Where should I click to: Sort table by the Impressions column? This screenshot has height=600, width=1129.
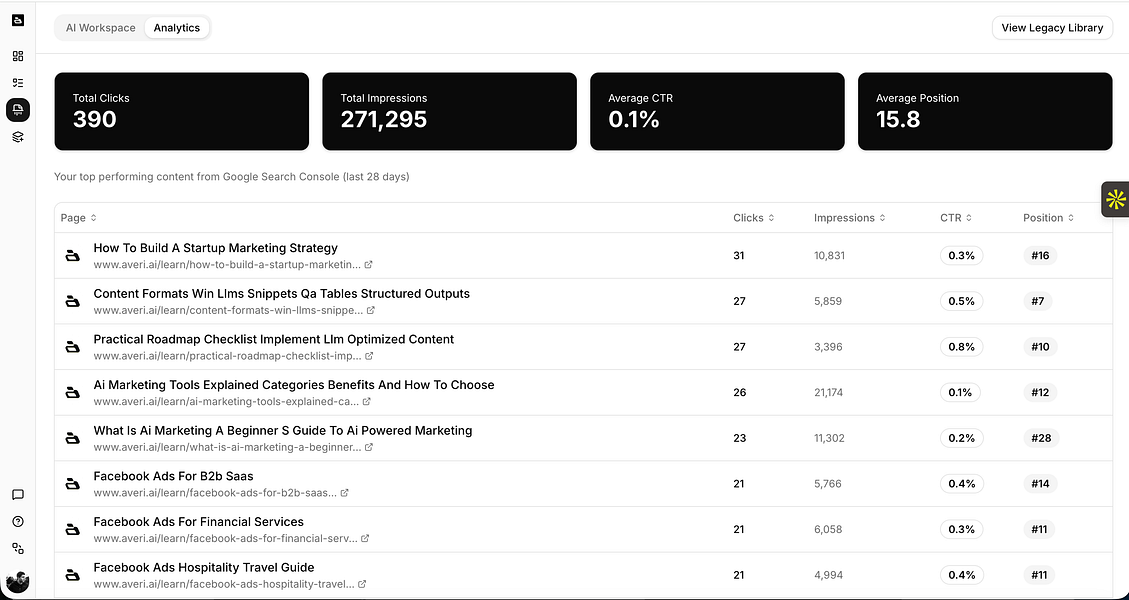pyautogui.click(x=850, y=218)
